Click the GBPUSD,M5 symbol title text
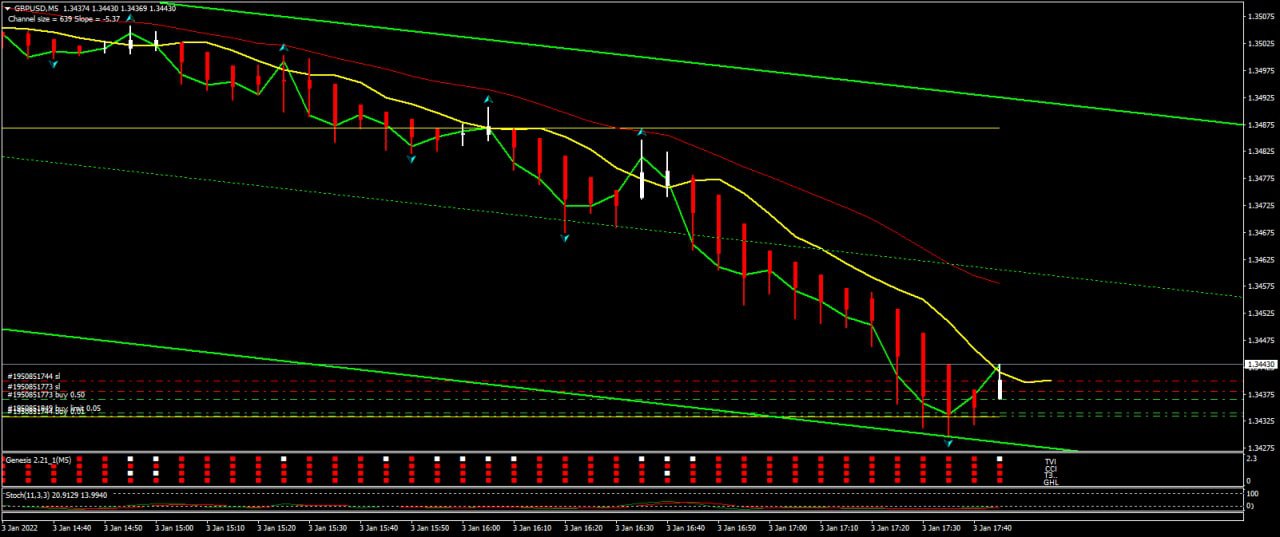This screenshot has width=1280, height=537. (36, 8)
